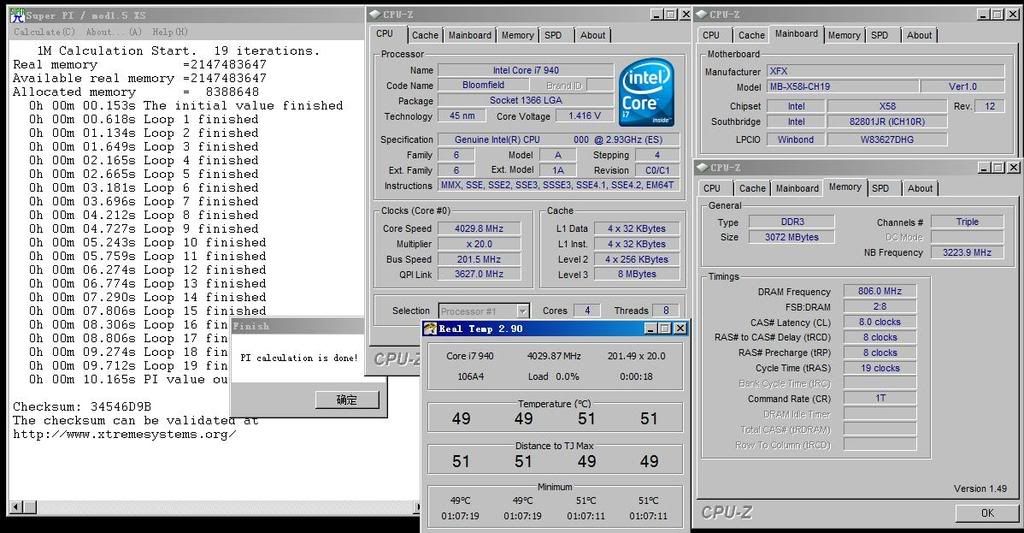Viewport: 1024px width, 533px height.
Task: Switch to Memory tab in first CPU-Z
Action: [517, 35]
